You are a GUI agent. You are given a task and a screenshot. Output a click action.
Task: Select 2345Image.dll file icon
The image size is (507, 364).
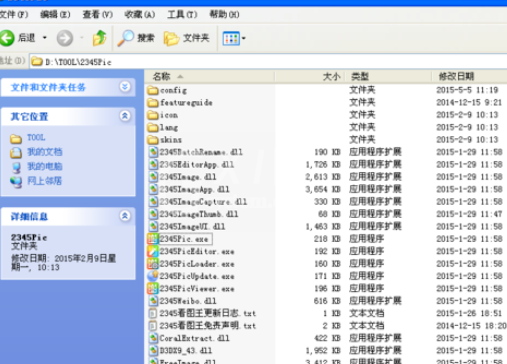153,177
